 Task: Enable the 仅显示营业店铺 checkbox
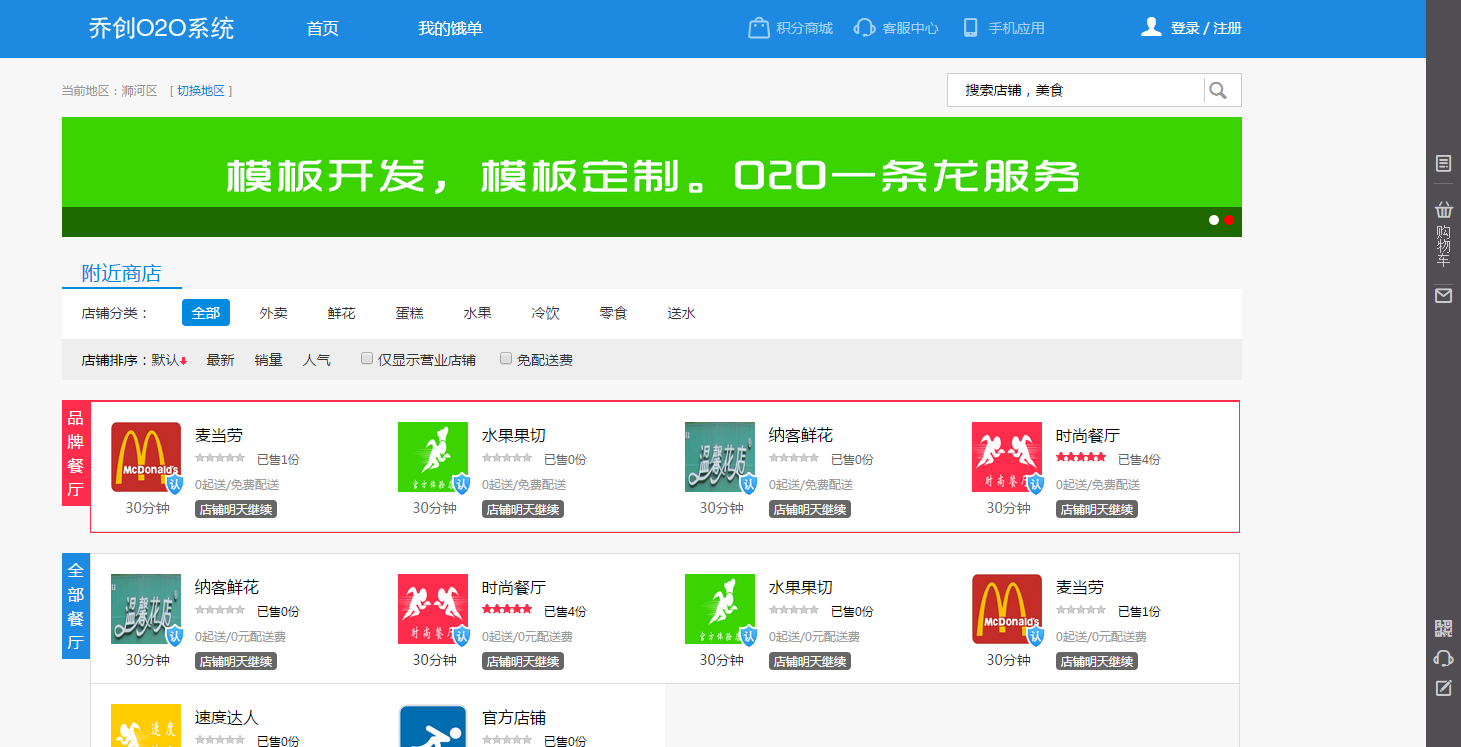pyautogui.click(x=367, y=358)
